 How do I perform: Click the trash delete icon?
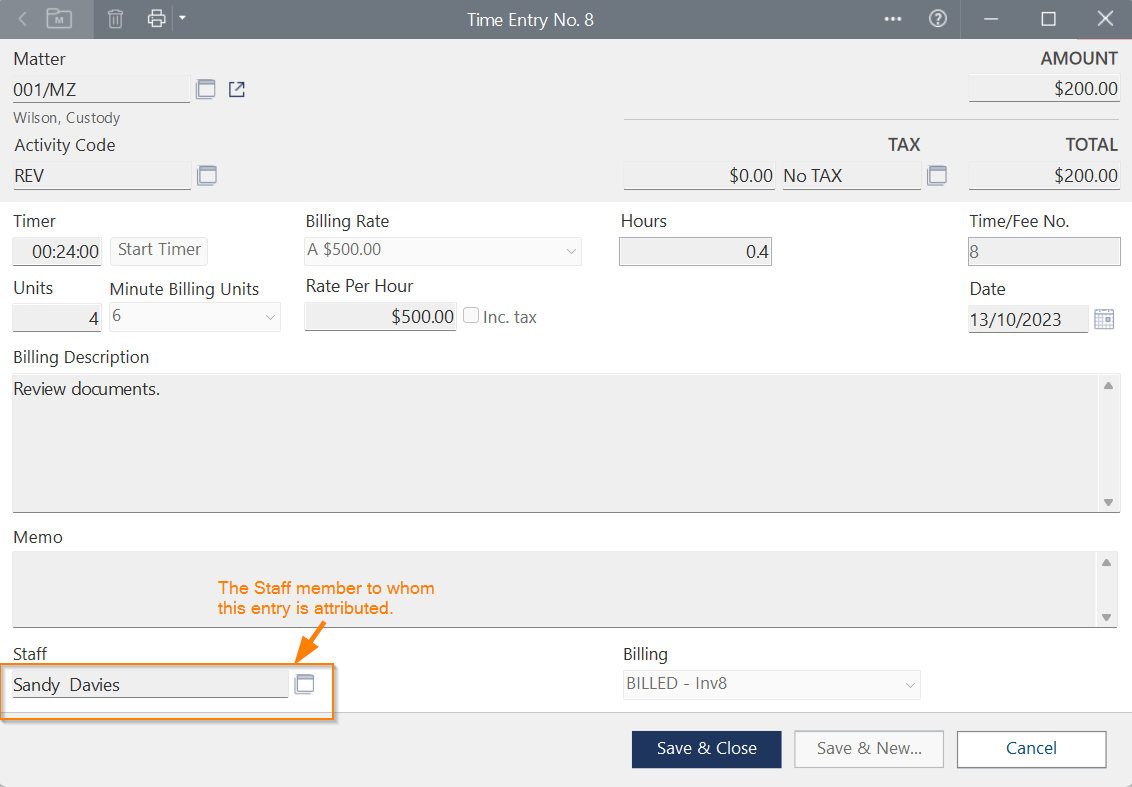tap(116, 19)
